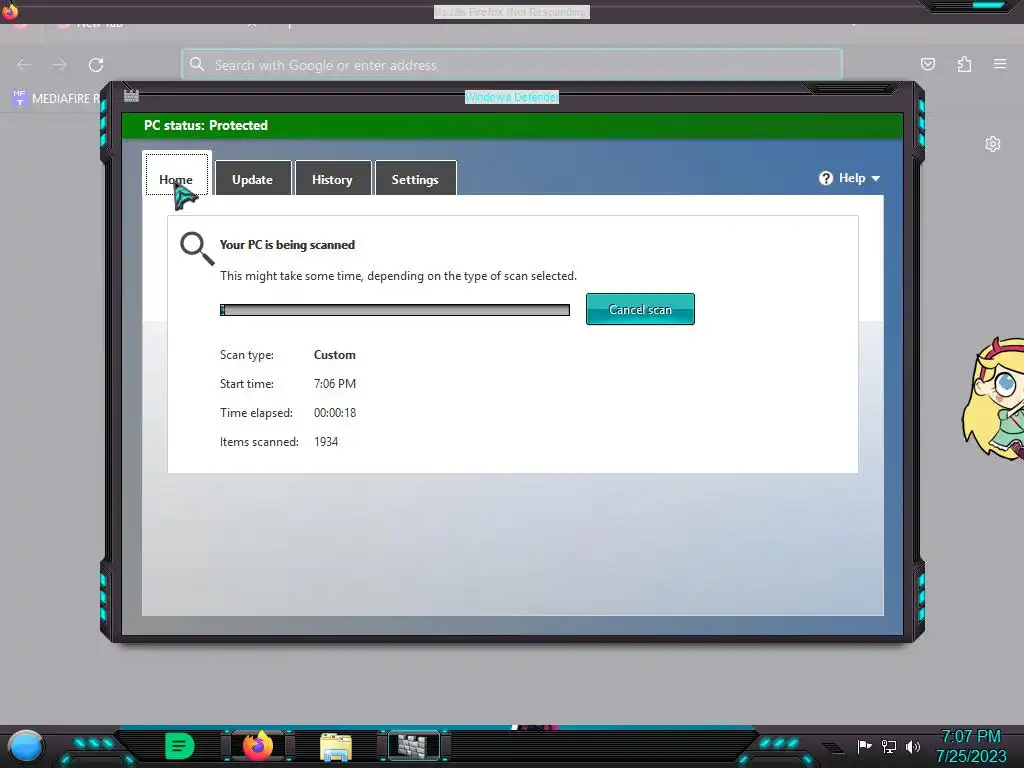This screenshot has width=1024, height=768.
Task: Click the time elapsed value 00:00:18
Action: [334, 413]
